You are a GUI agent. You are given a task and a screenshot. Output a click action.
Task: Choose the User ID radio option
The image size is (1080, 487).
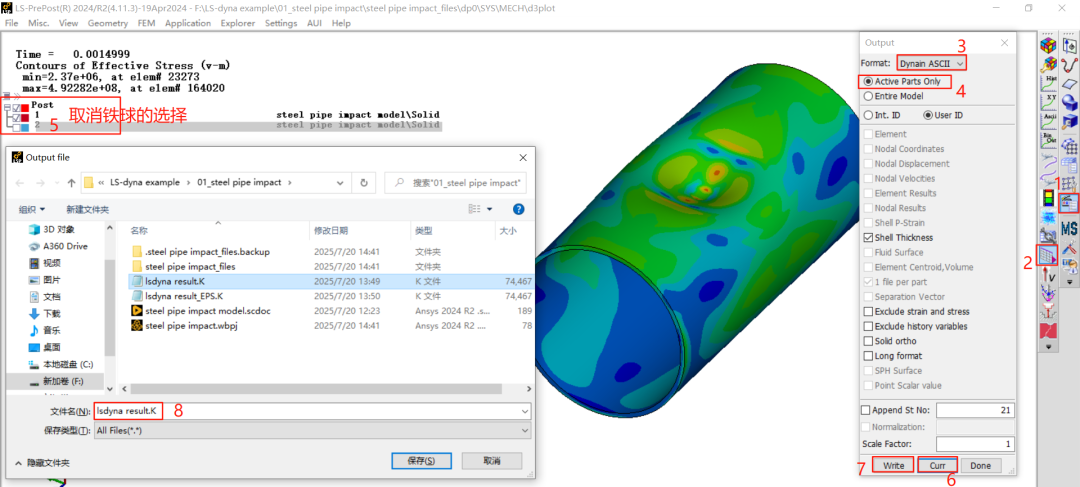(x=927, y=115)
